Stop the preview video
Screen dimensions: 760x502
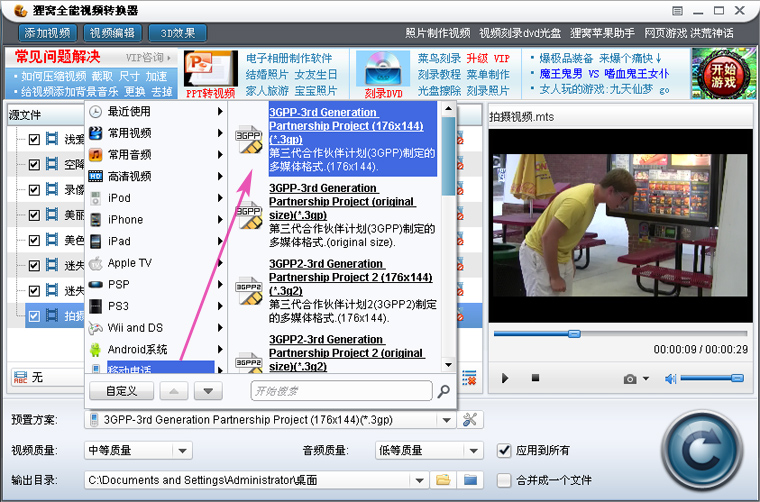coord(535,377)
